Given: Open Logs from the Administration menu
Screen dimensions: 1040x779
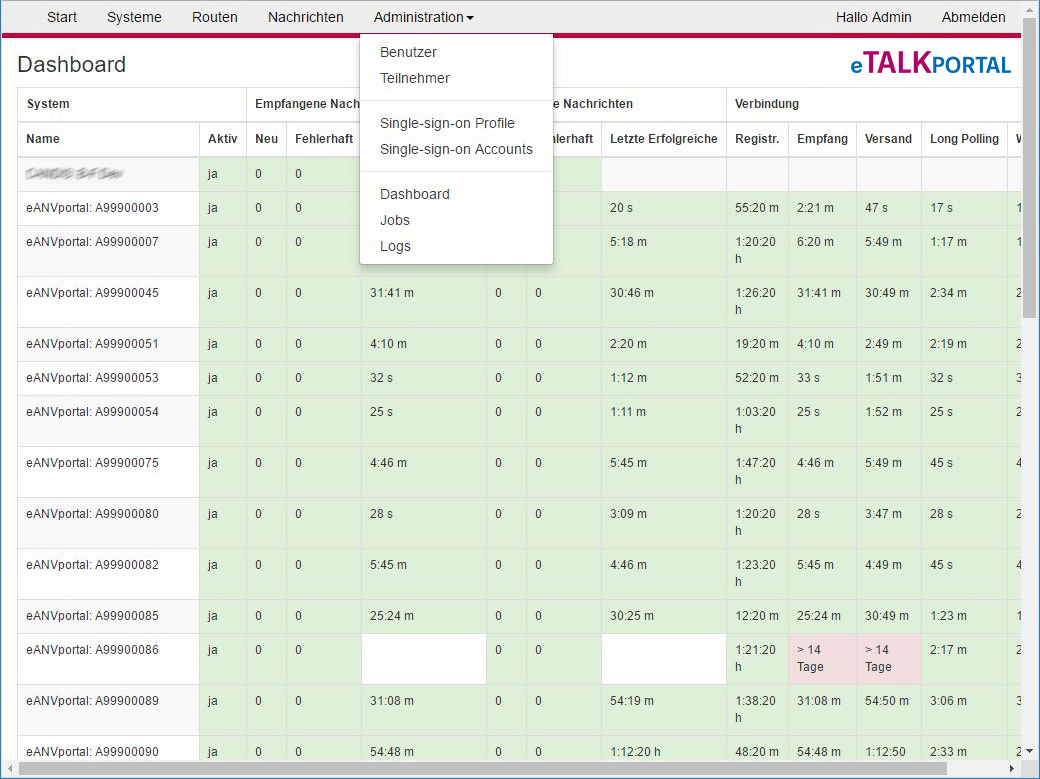Looking at the screenshot, I should coord(395,246).
